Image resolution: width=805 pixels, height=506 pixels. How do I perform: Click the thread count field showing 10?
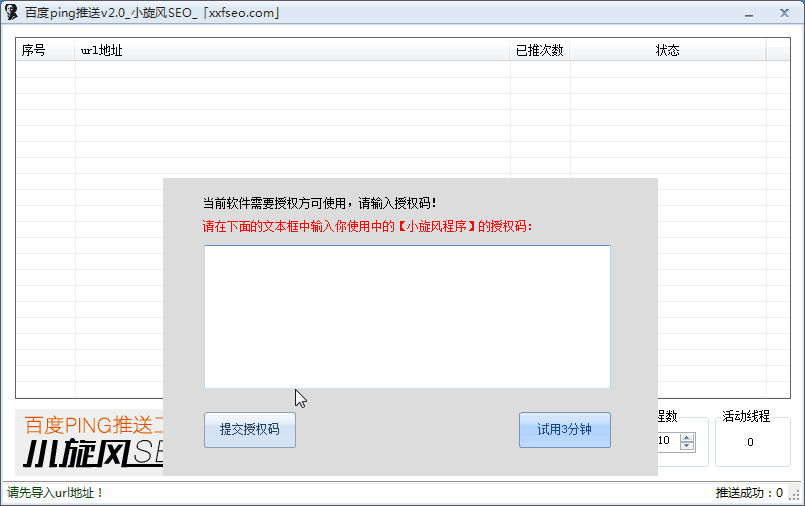pos(668,441)
